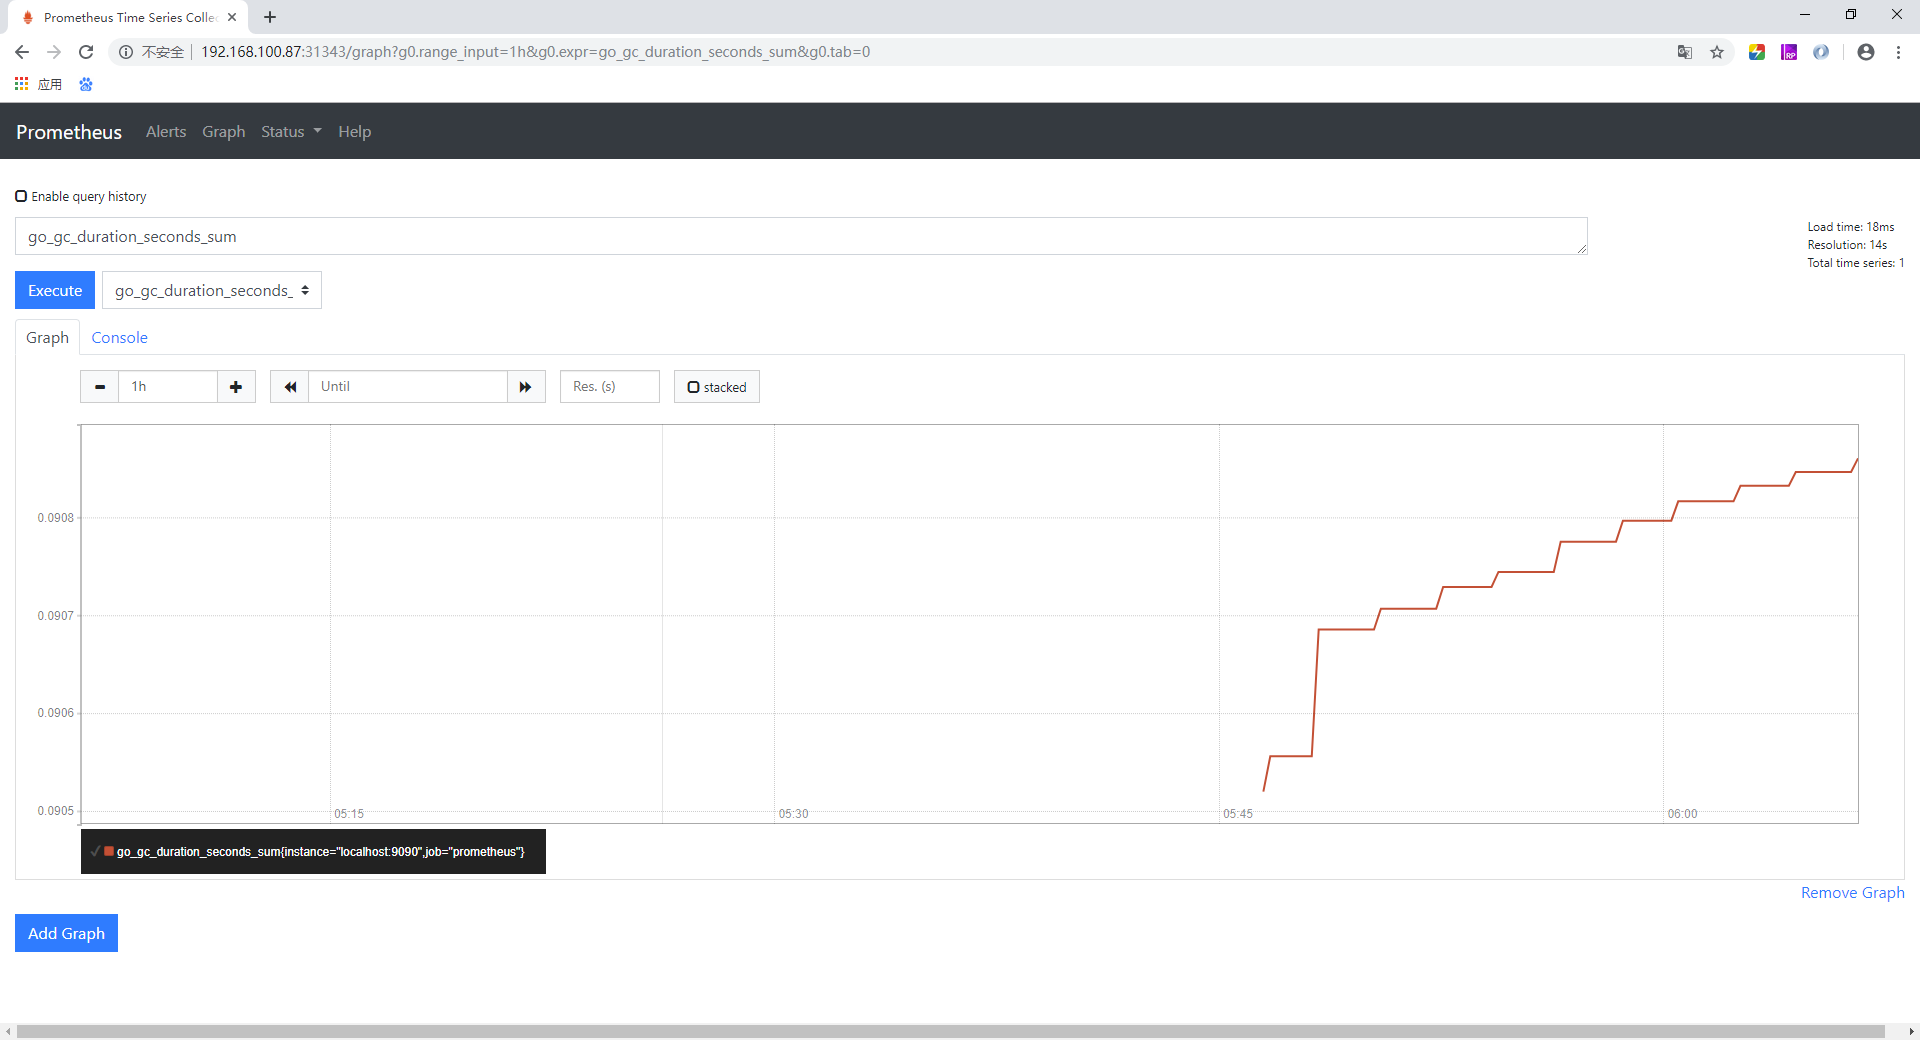The image size is (1920, 1040).
Task: Click the translate page icon
Action: tap(1685, 52)
